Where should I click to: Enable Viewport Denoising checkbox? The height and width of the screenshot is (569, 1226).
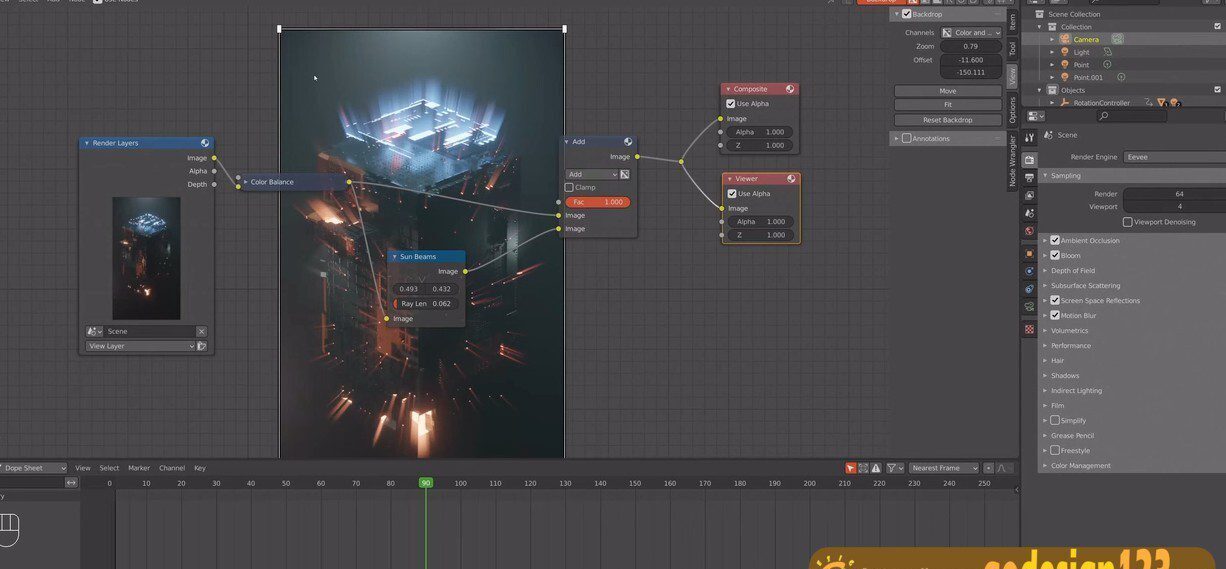(1128, 222)
